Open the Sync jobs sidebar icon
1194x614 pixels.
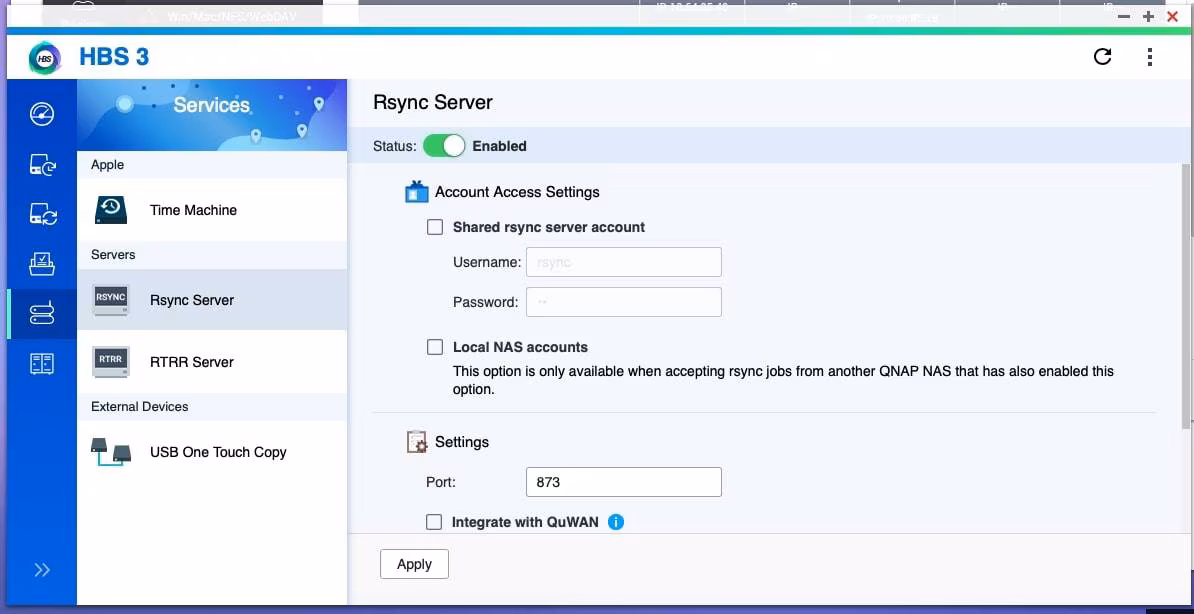click(42, 214)
